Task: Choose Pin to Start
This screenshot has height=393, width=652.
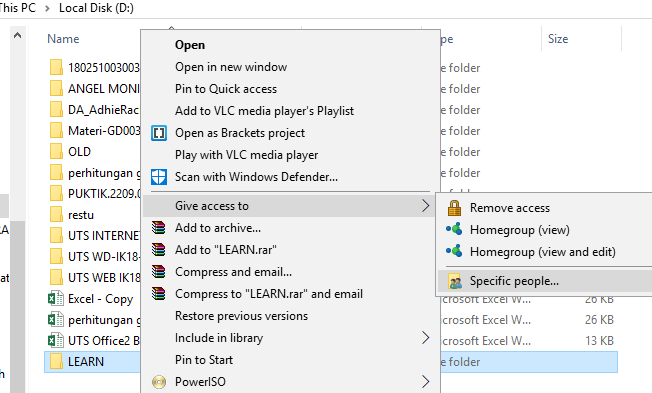Action: pos(204,360)
